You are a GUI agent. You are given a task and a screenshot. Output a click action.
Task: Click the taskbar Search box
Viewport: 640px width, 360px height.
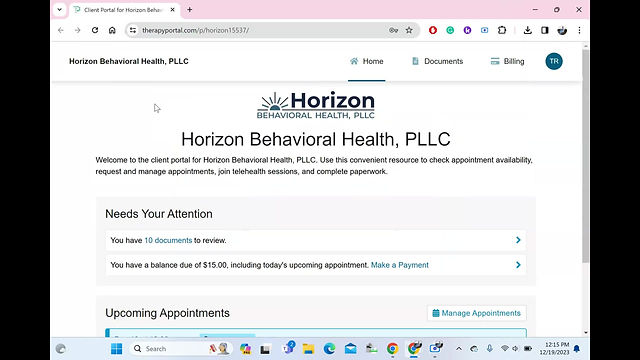click(180, 349)
